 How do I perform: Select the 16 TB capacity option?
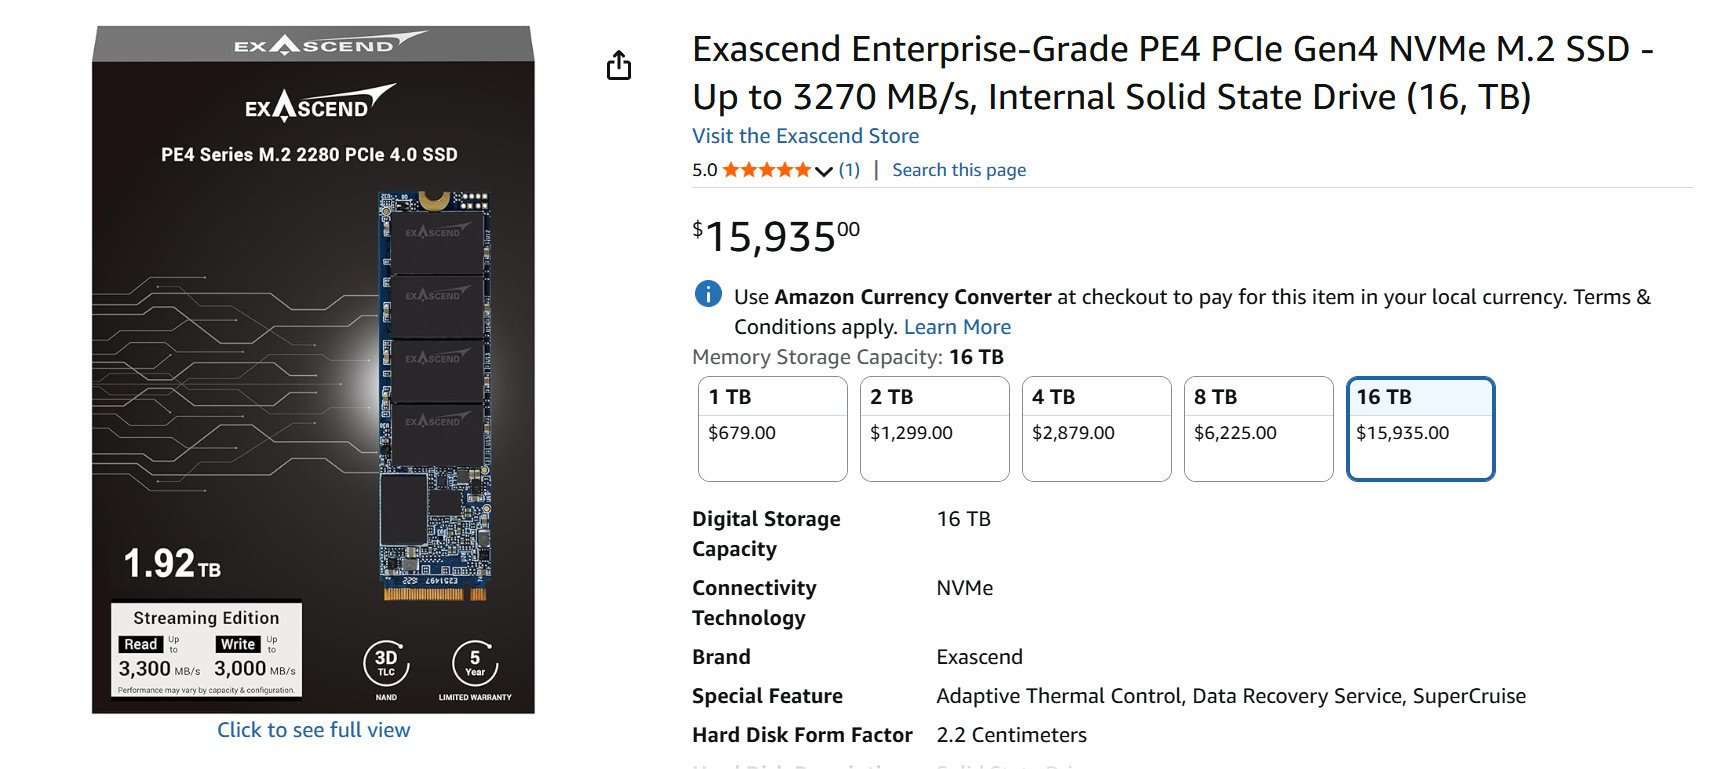click(1420, 428)
